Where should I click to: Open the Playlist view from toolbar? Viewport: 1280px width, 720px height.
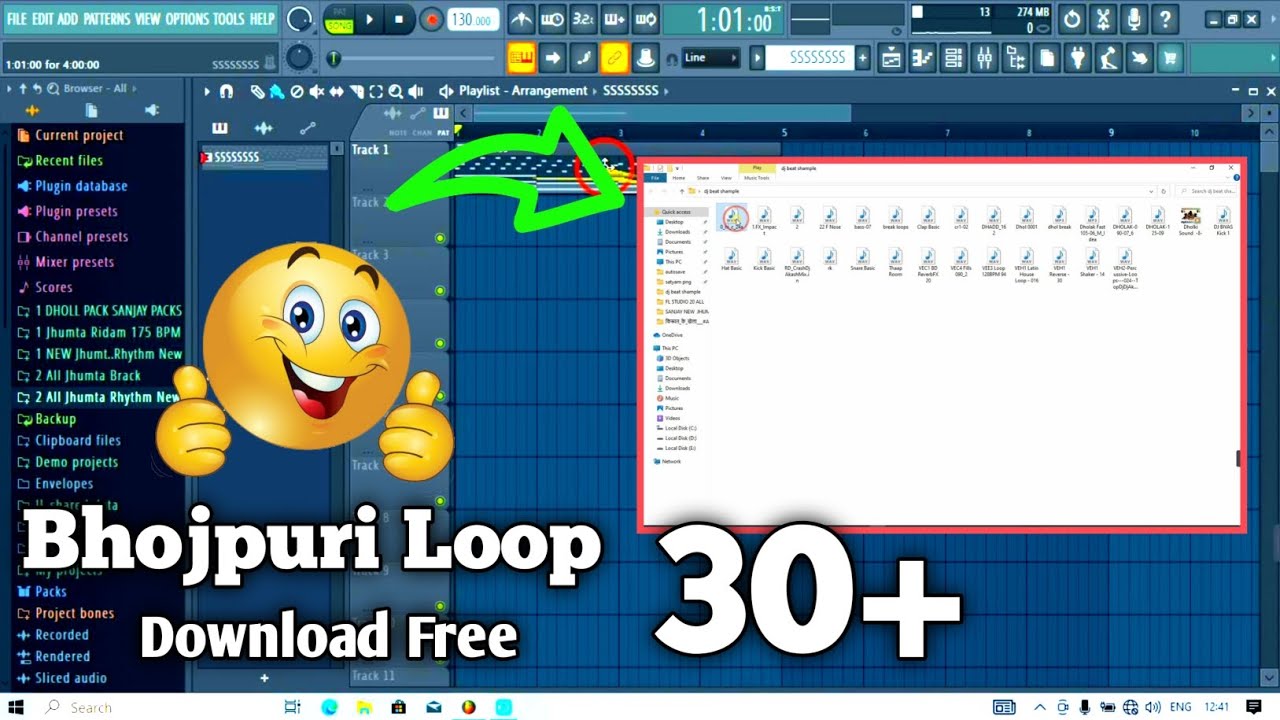(x=890, y=58)
